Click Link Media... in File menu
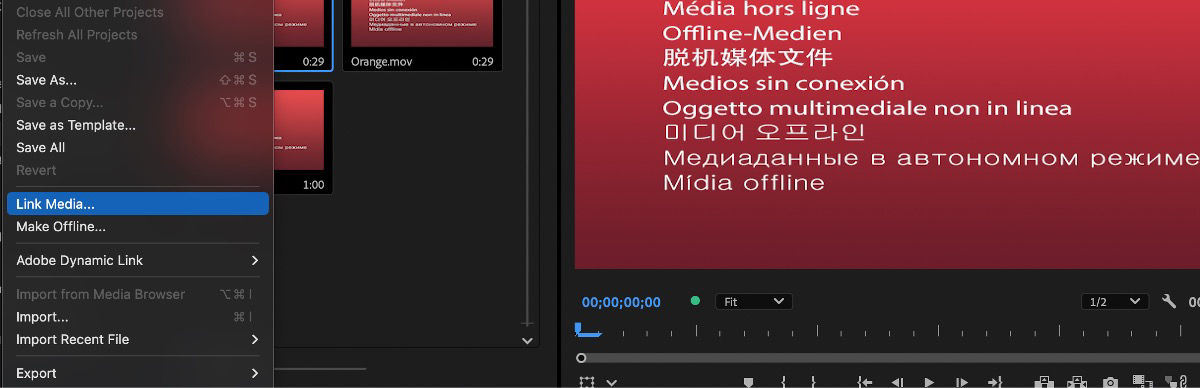 137,203
